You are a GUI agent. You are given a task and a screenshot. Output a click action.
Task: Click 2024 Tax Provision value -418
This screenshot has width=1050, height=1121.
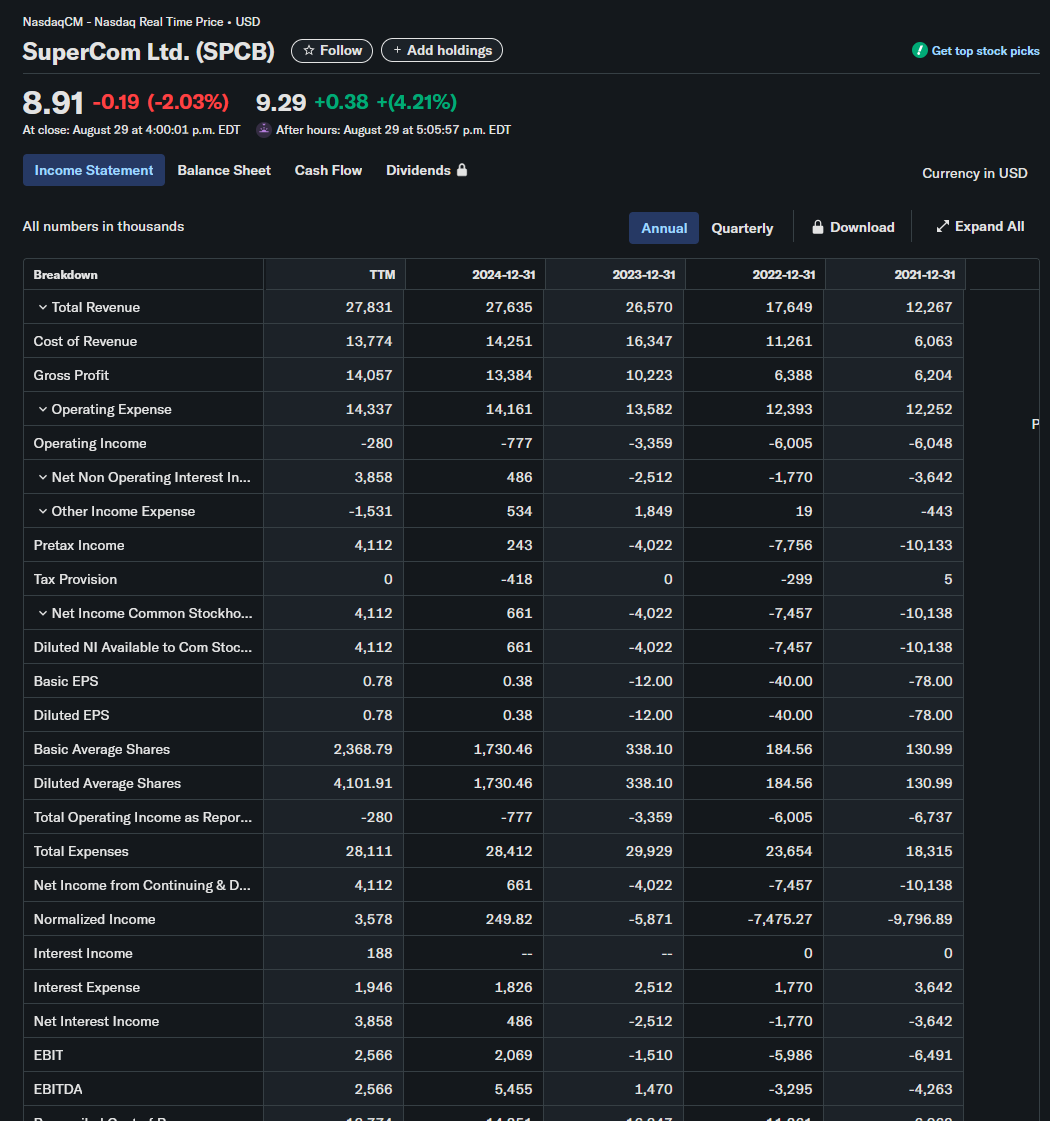pos(517,579)
